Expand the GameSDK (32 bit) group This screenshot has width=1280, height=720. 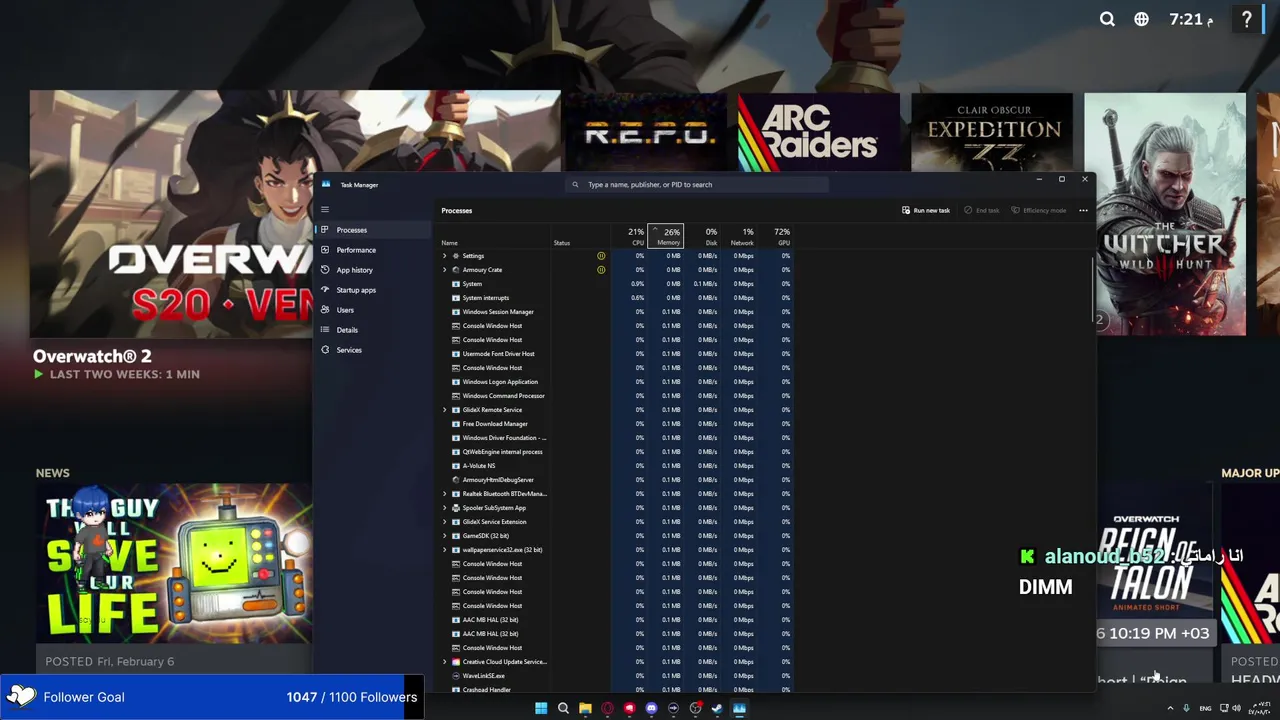(445, 536)
